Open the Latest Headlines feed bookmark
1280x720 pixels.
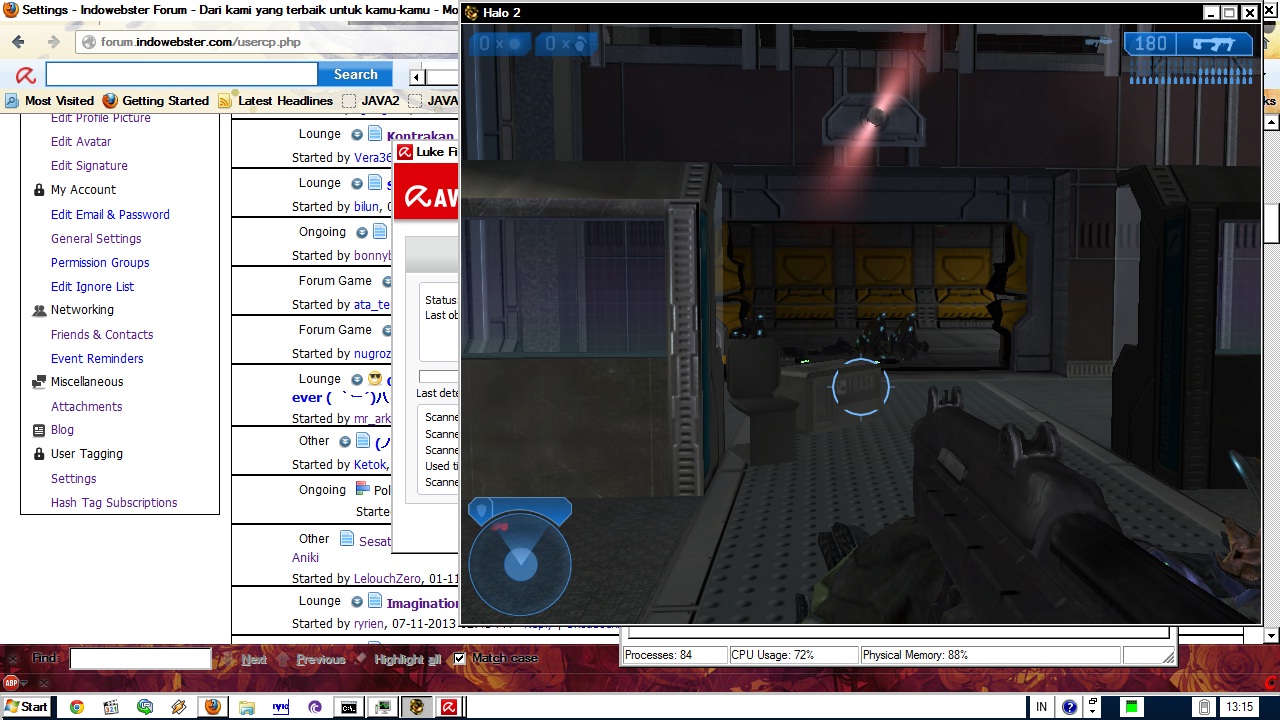pyautogui.click(x=276, y=101)
